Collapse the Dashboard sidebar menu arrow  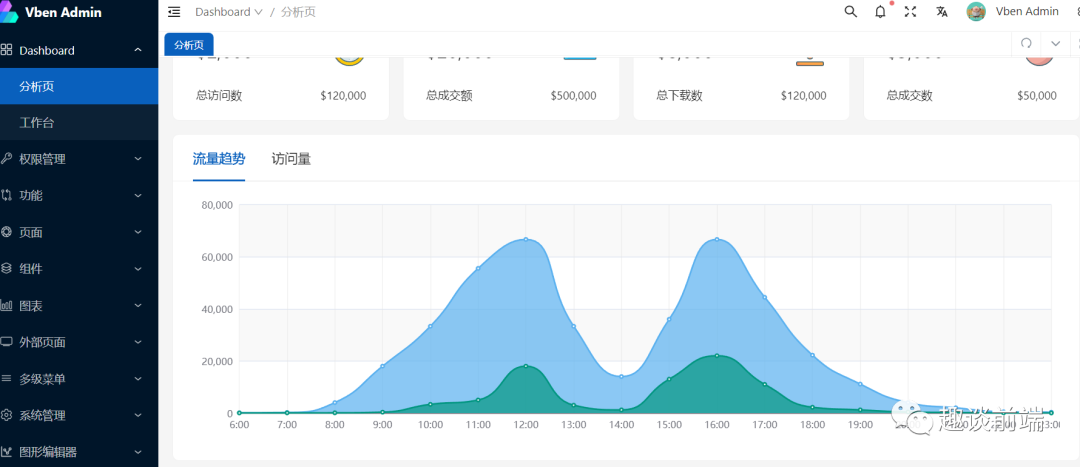[x=138, y=50]
